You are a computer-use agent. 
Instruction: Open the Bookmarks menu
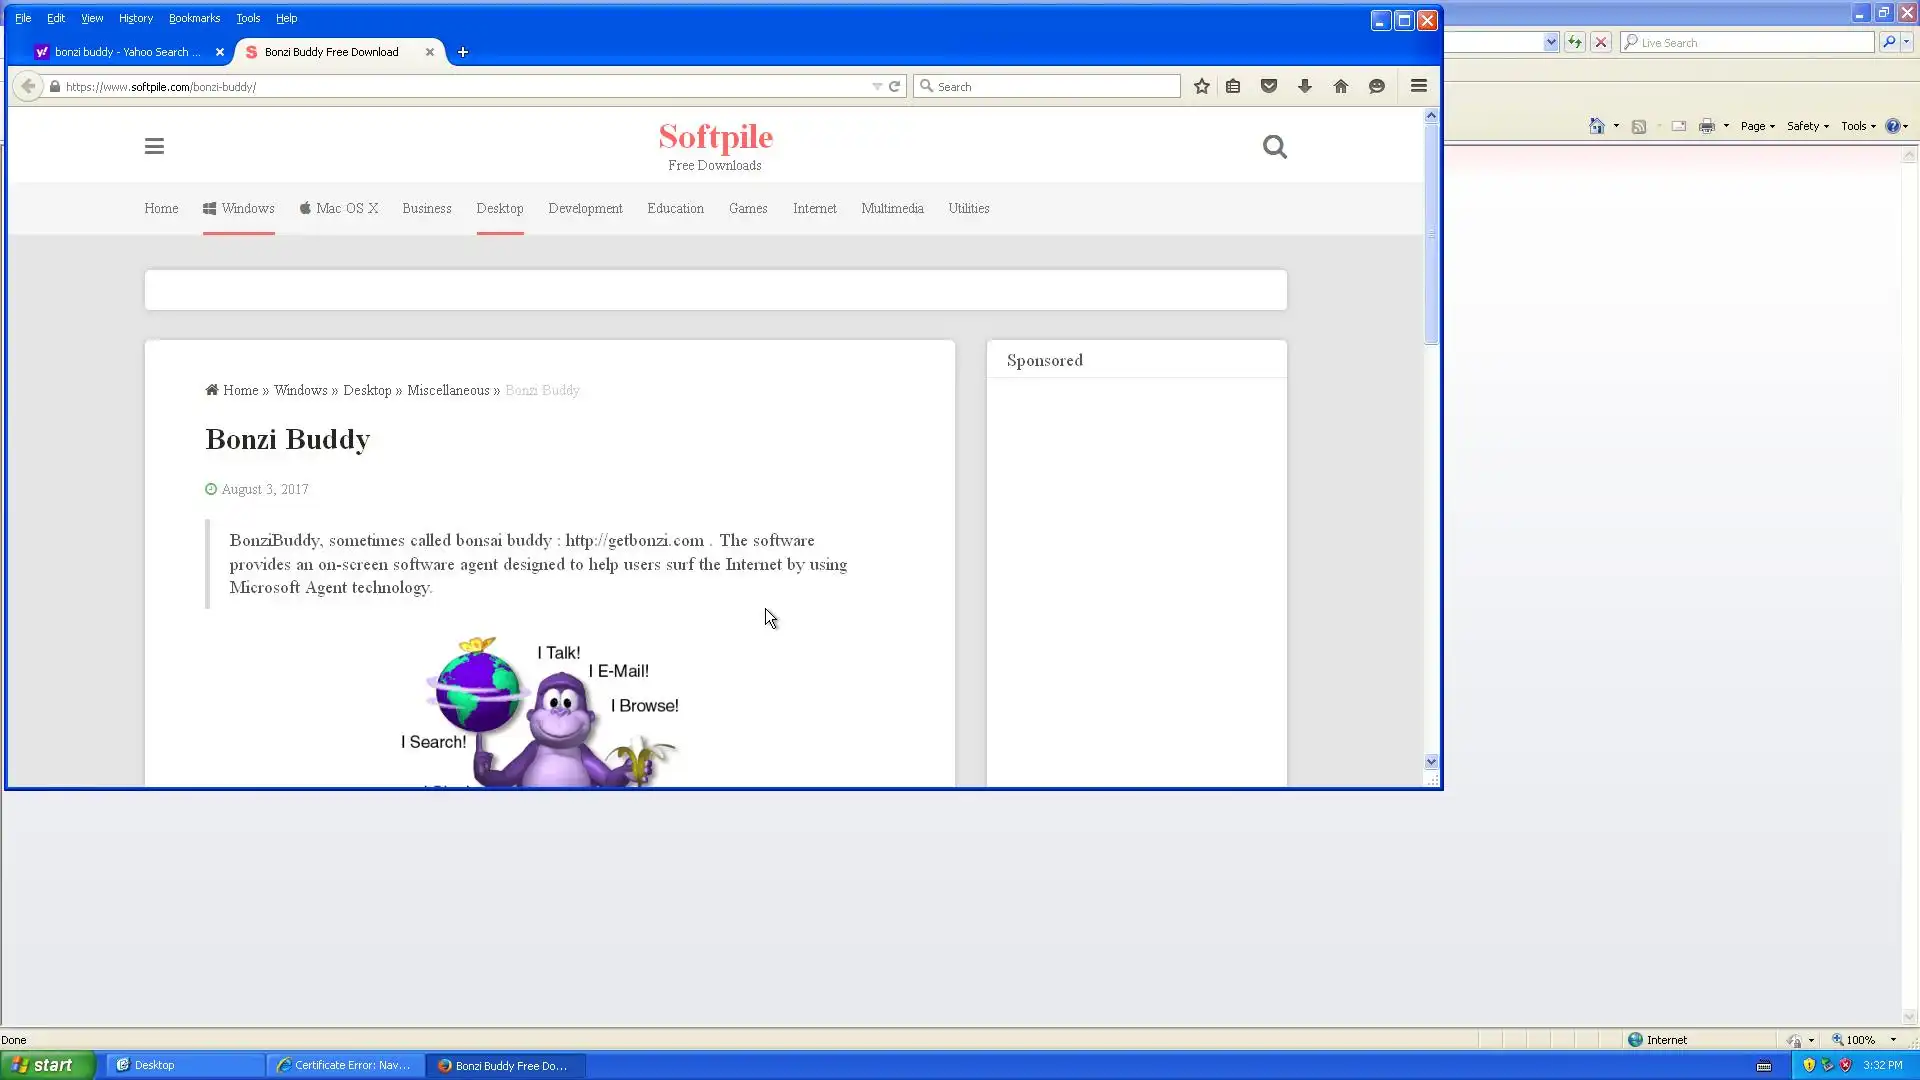click(x=194, y=18)
